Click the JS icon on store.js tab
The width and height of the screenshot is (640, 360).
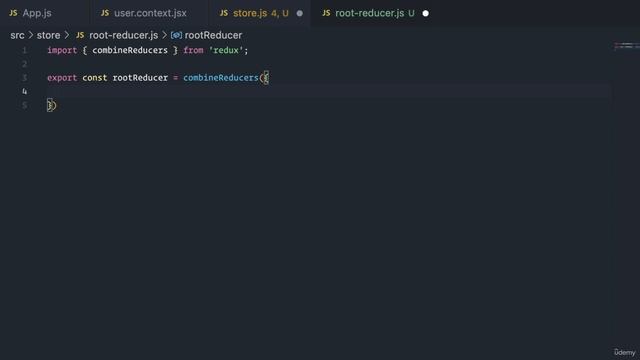224,13
